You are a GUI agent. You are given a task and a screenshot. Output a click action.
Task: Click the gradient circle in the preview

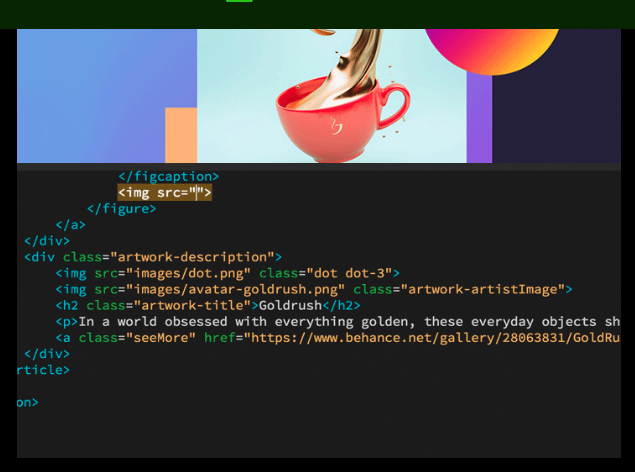click(x=492, y=52)
